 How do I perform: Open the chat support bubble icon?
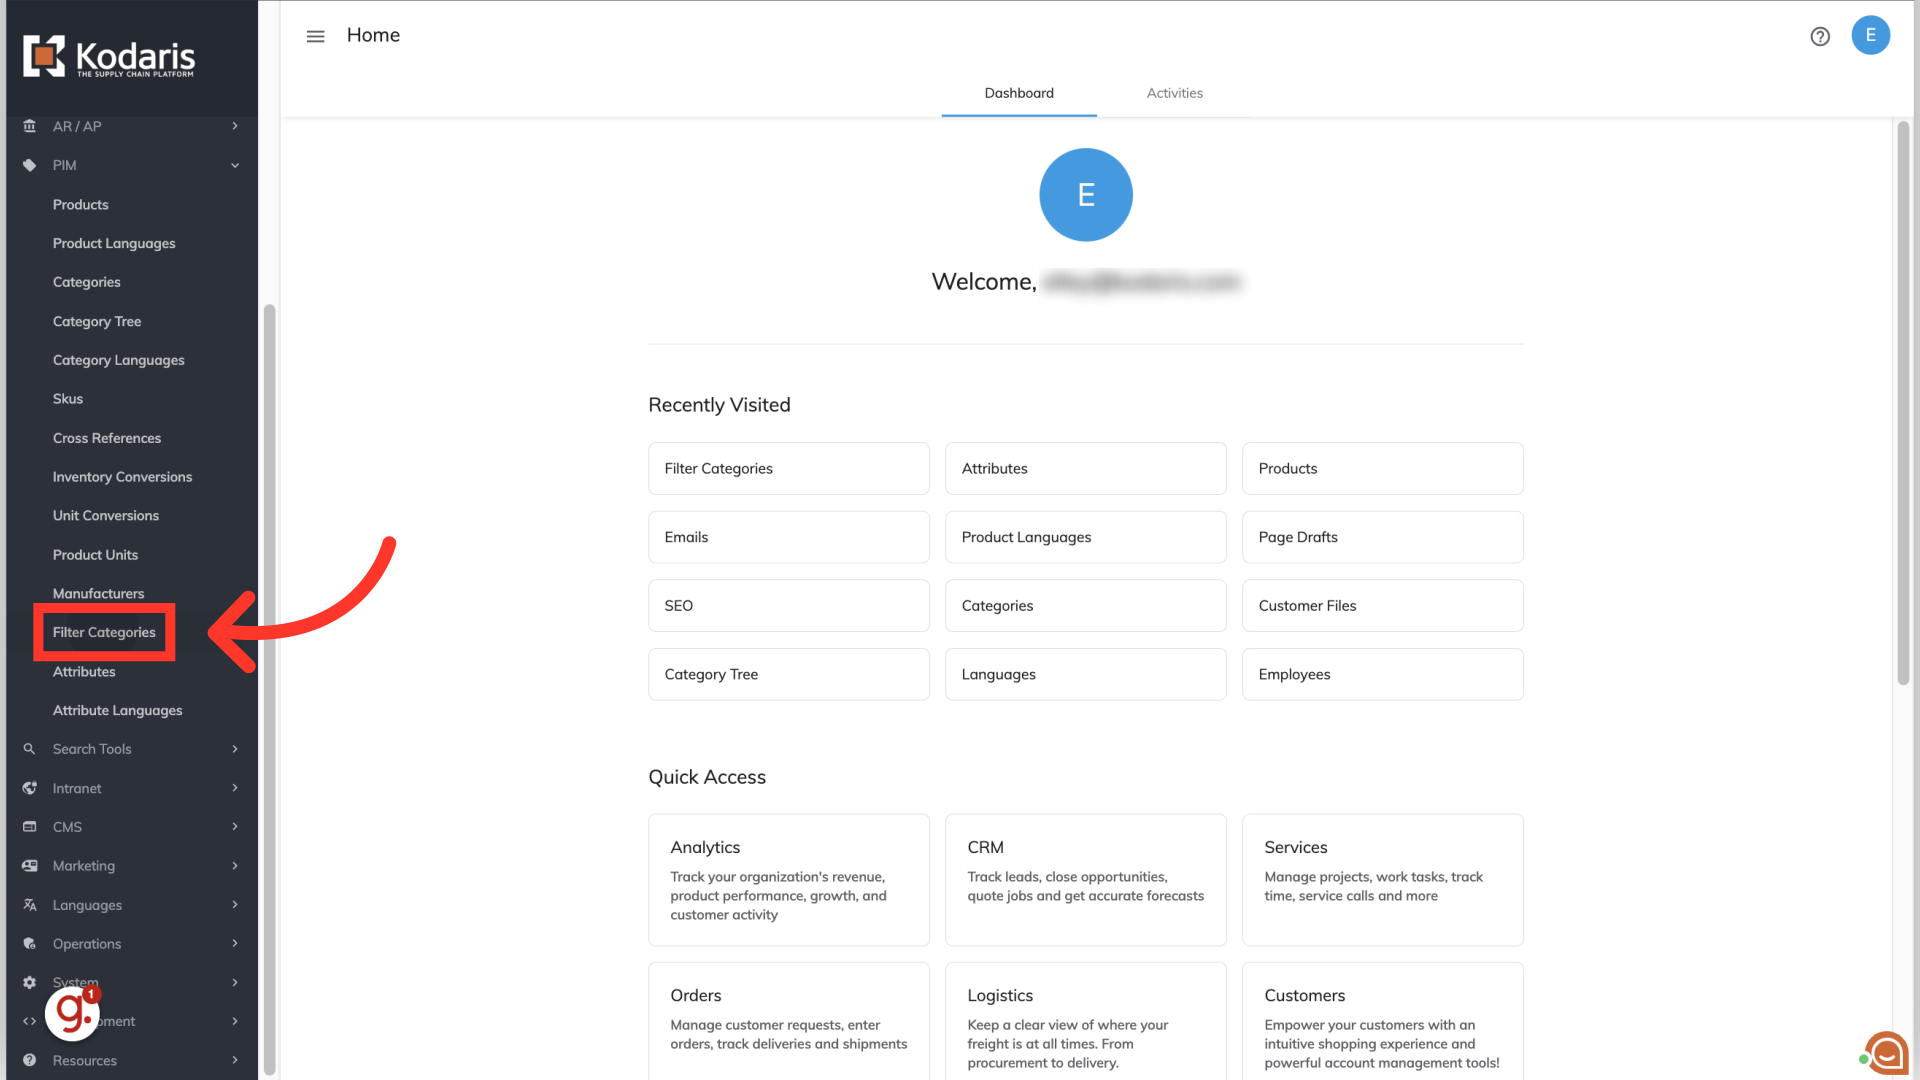pos(1886,1053)
